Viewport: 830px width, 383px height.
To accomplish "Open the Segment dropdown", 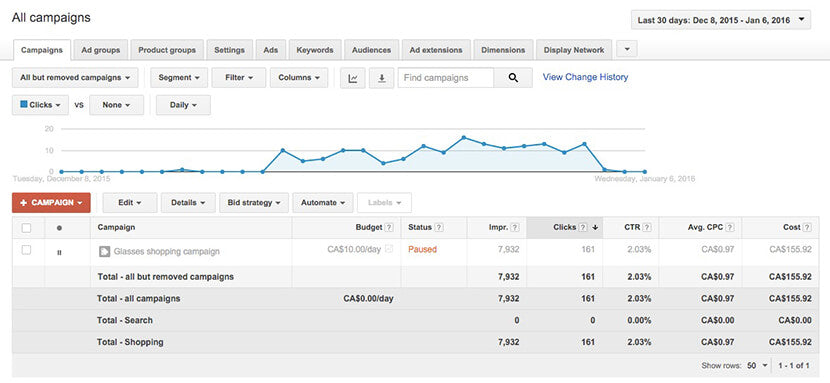I will click(179, 78).
